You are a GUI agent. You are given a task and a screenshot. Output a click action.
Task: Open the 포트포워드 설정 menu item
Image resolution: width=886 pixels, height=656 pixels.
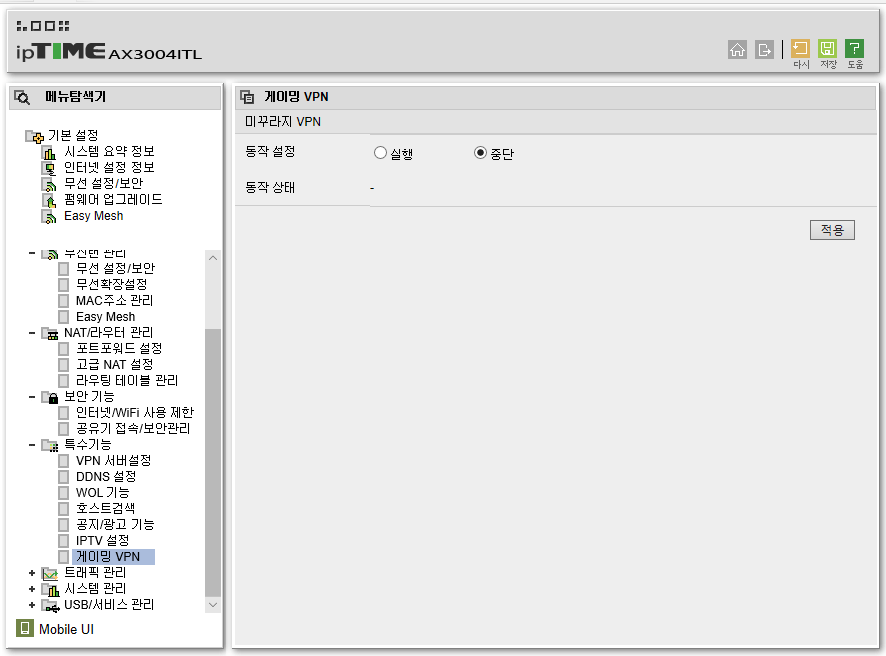click(118, 349)
